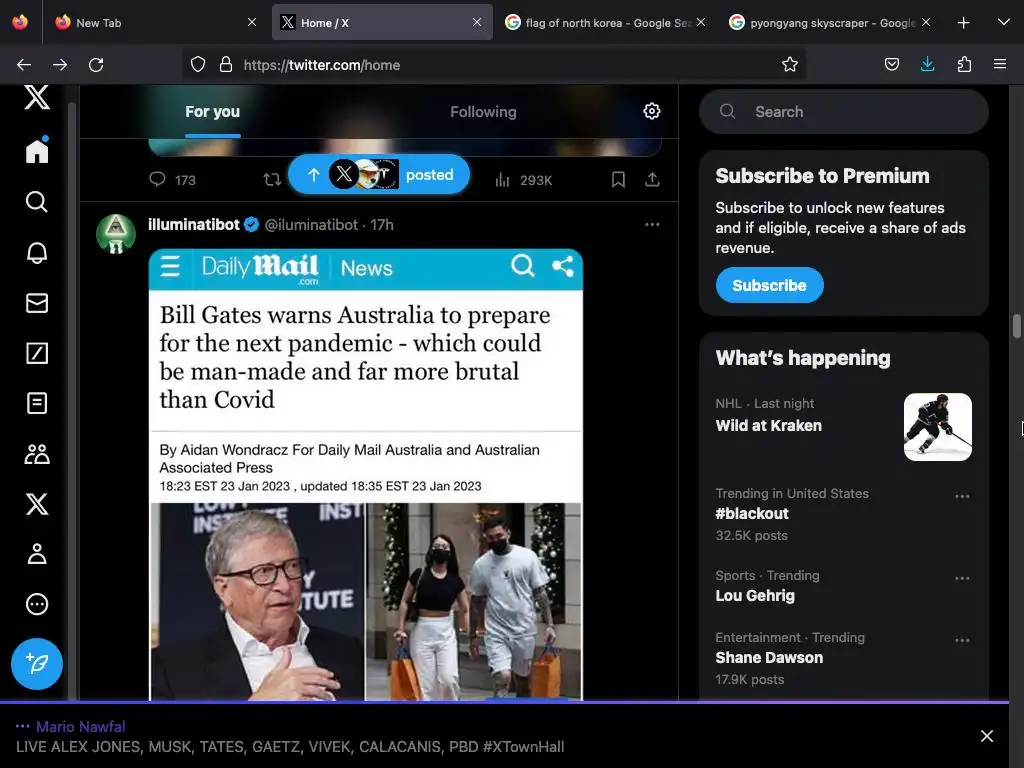Open Firefox hamburger application menu
The height and width of the screenshot is (768, 1024).
pyautogui.click(x=1000, y=64)
